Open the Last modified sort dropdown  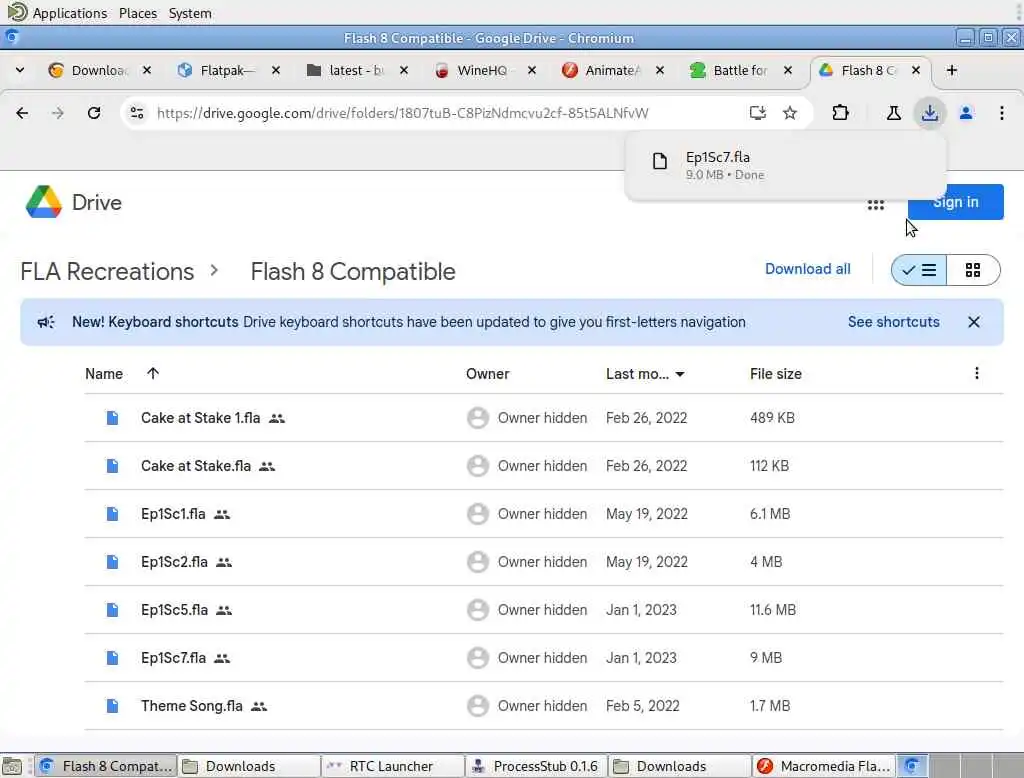coord(680,374)
